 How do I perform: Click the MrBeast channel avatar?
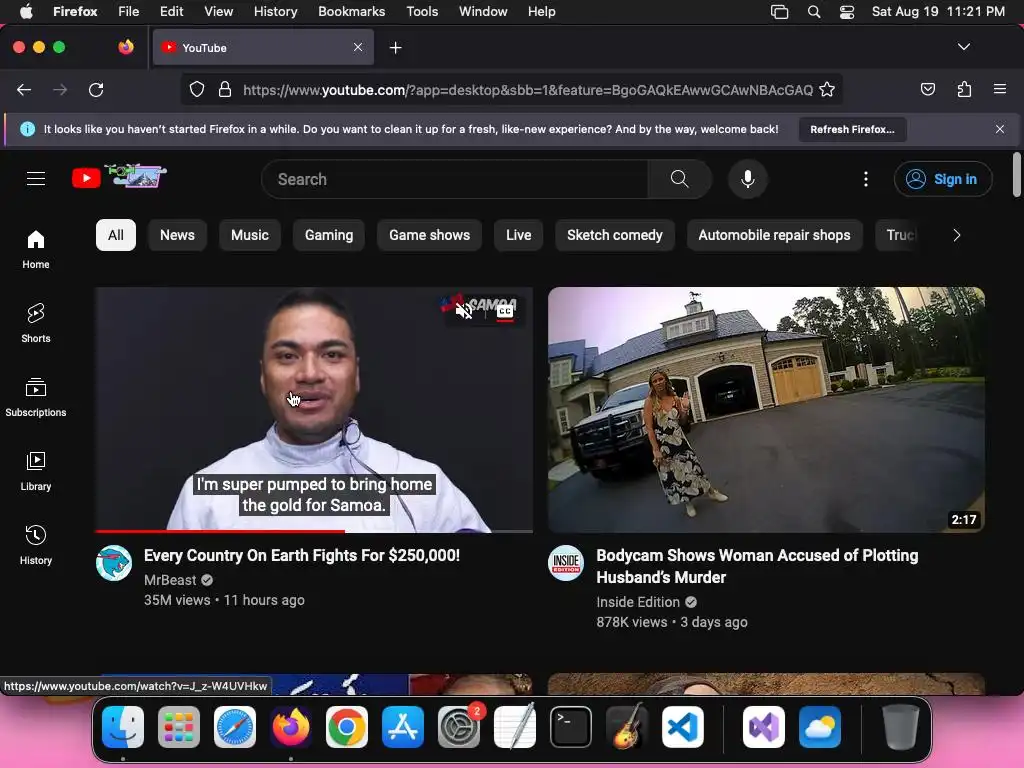pyautogui.click(x=114, y=563)
